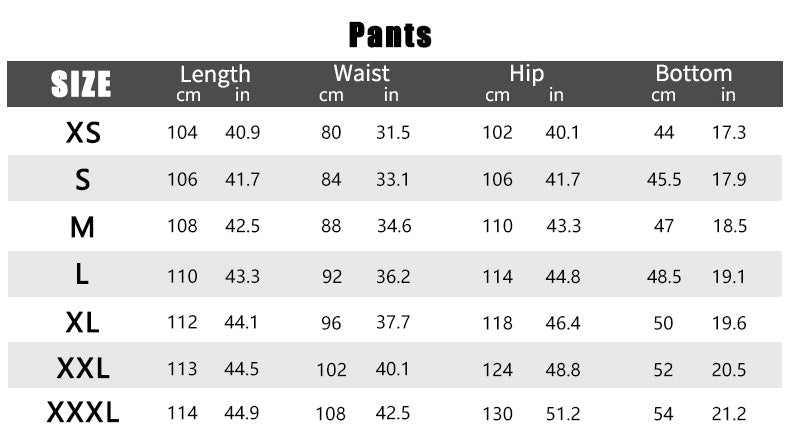
Task: Click the 118 hip cm value
Action: (497, 323)
